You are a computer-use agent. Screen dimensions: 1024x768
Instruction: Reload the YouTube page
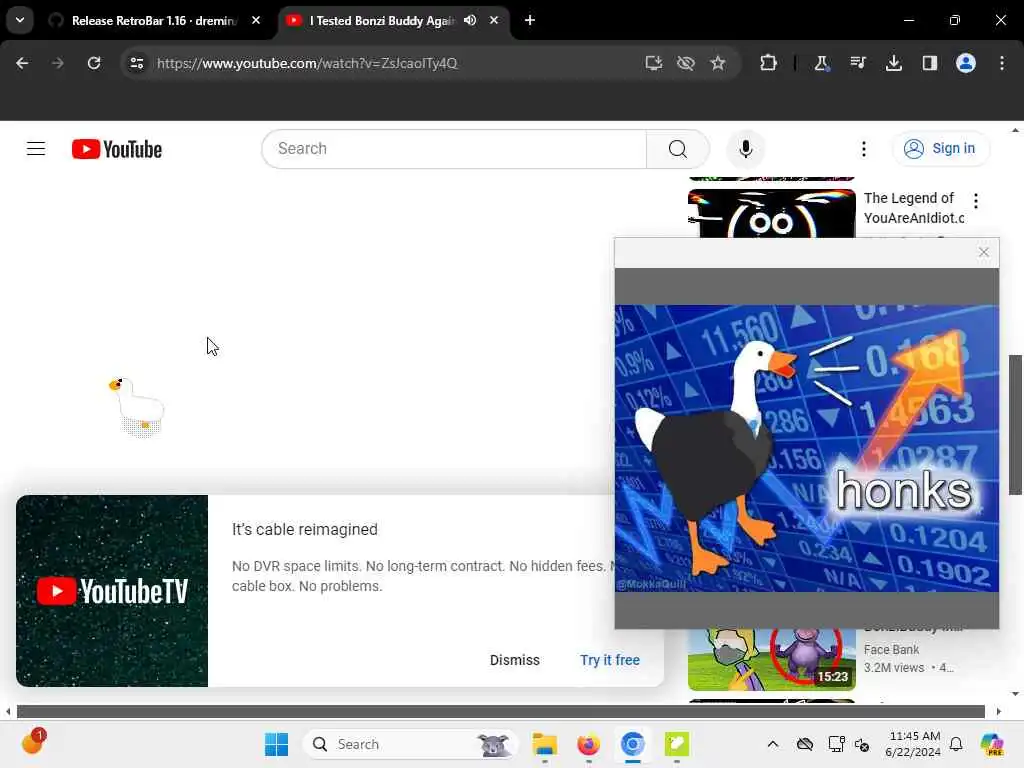pyautogui.click(x=94, y=63)
